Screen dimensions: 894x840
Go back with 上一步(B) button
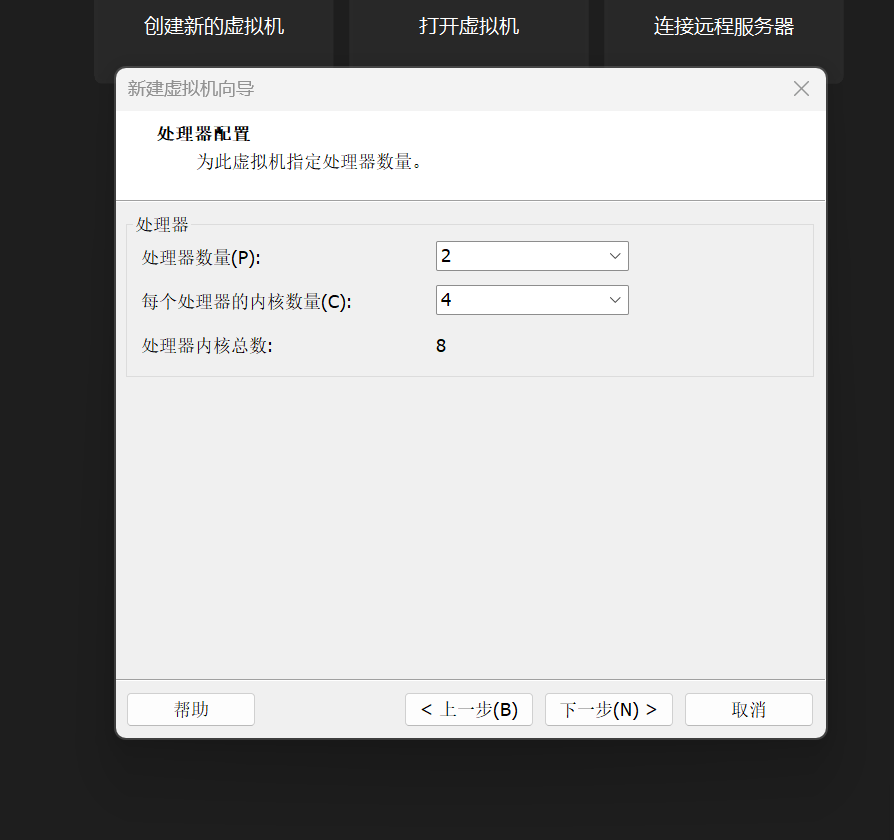pyautogui.click(x=469, y=709)
